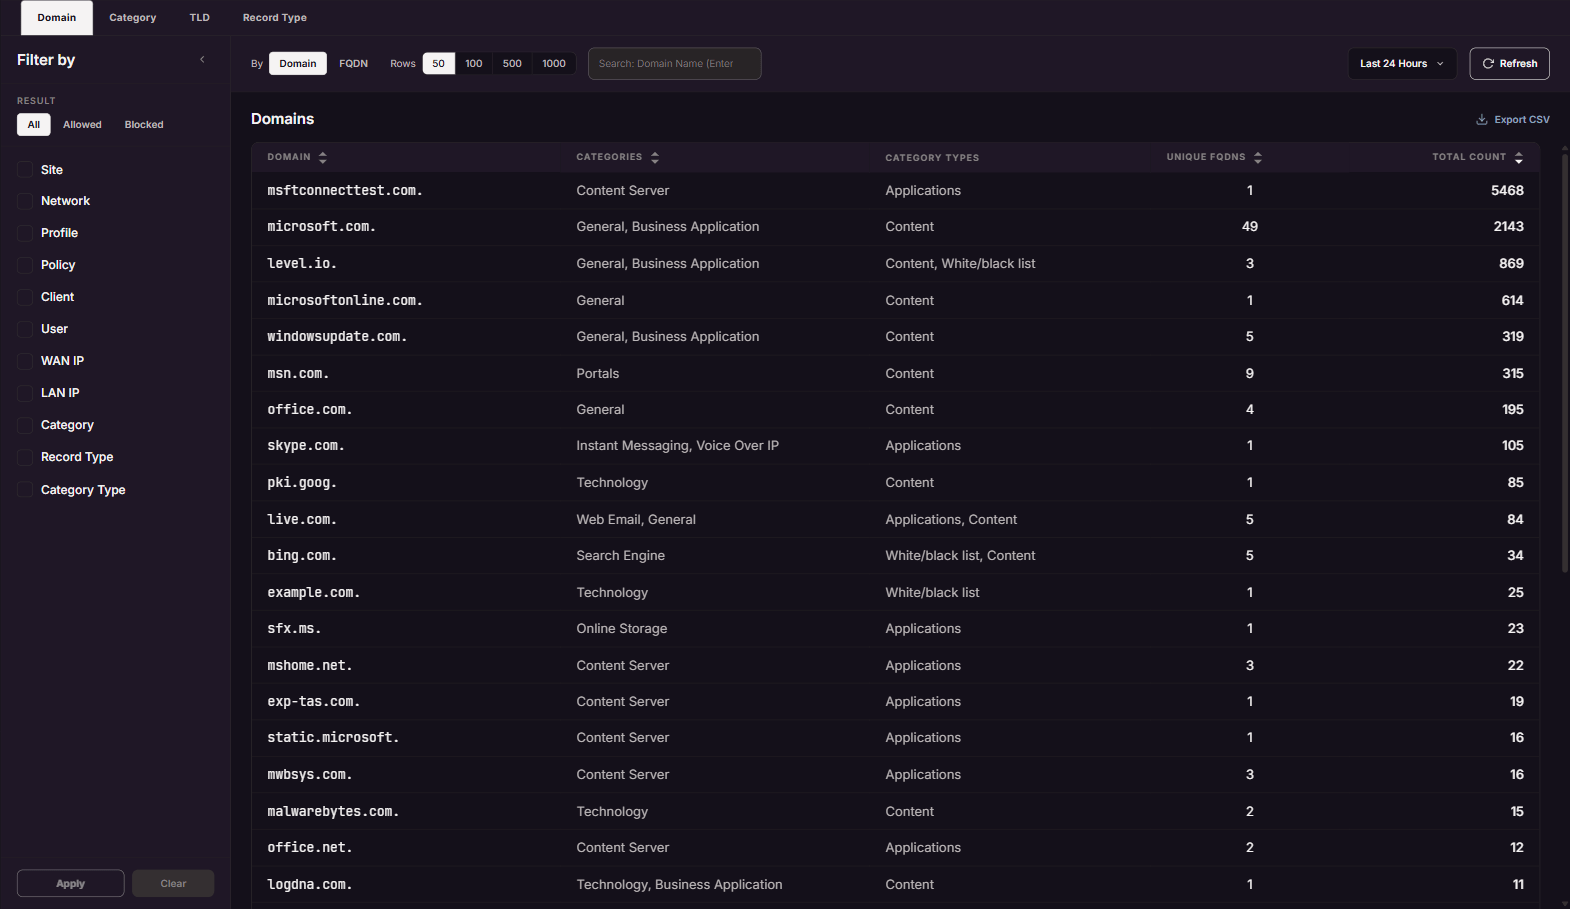Click the 5468 total count value

[1507, 191]
